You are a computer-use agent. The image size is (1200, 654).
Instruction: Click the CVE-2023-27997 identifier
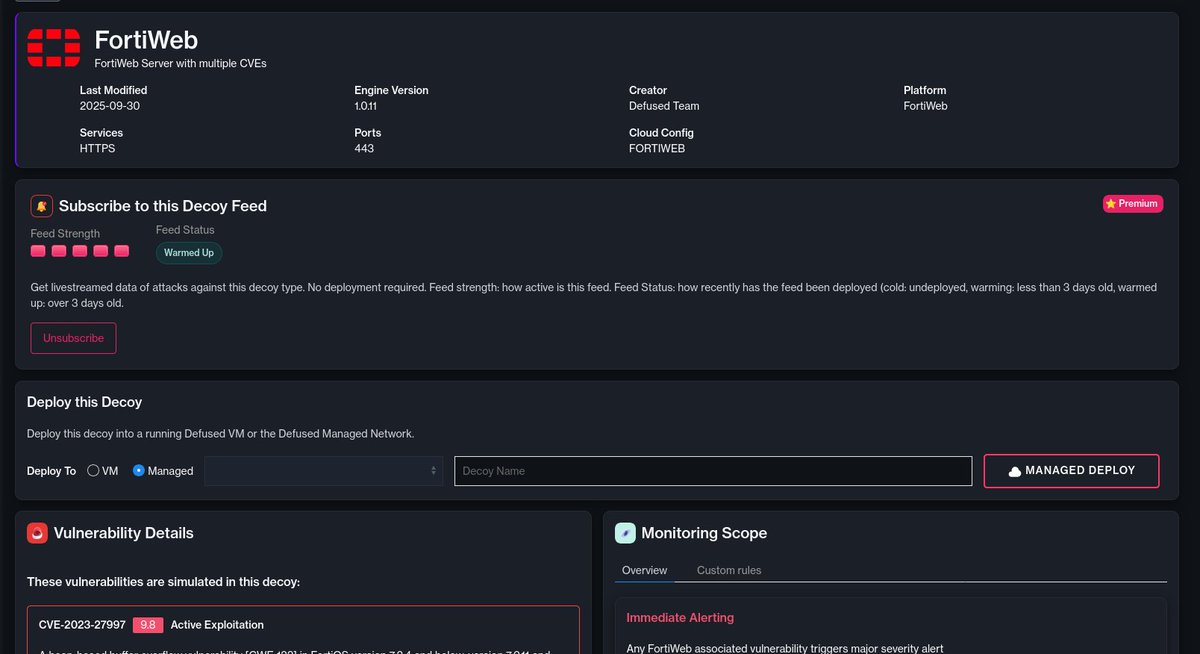[x=82, y=625]
